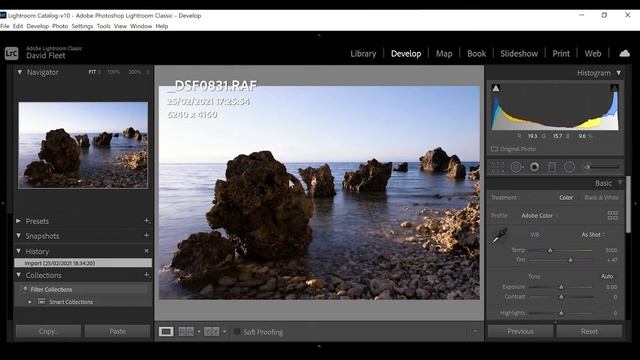Viewport: 640px width, 360px height.
Task: Collapse the Basic panel
Action: coord(620,183)
